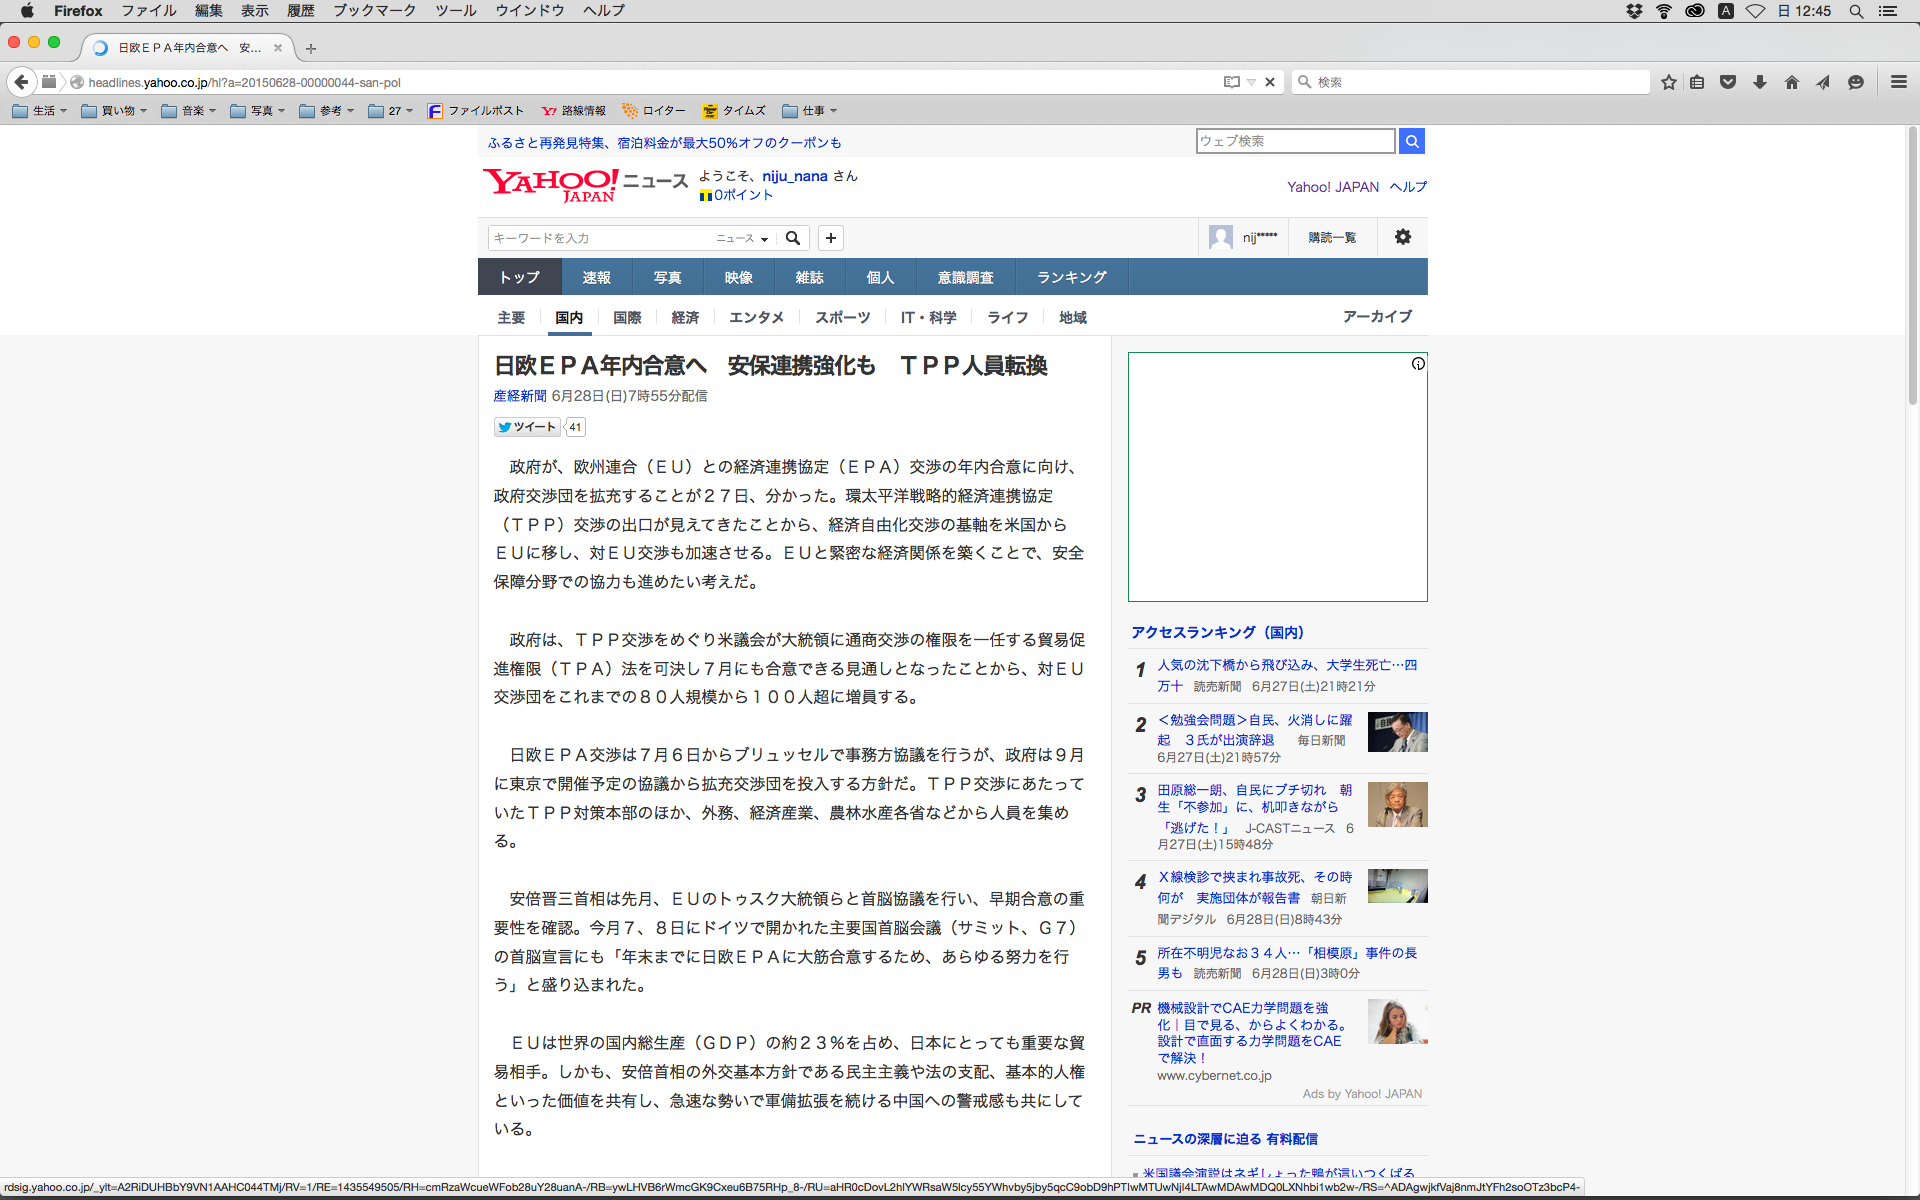Switch to the ランキング tab
1920x1200 pixels.
(1071, 277)
